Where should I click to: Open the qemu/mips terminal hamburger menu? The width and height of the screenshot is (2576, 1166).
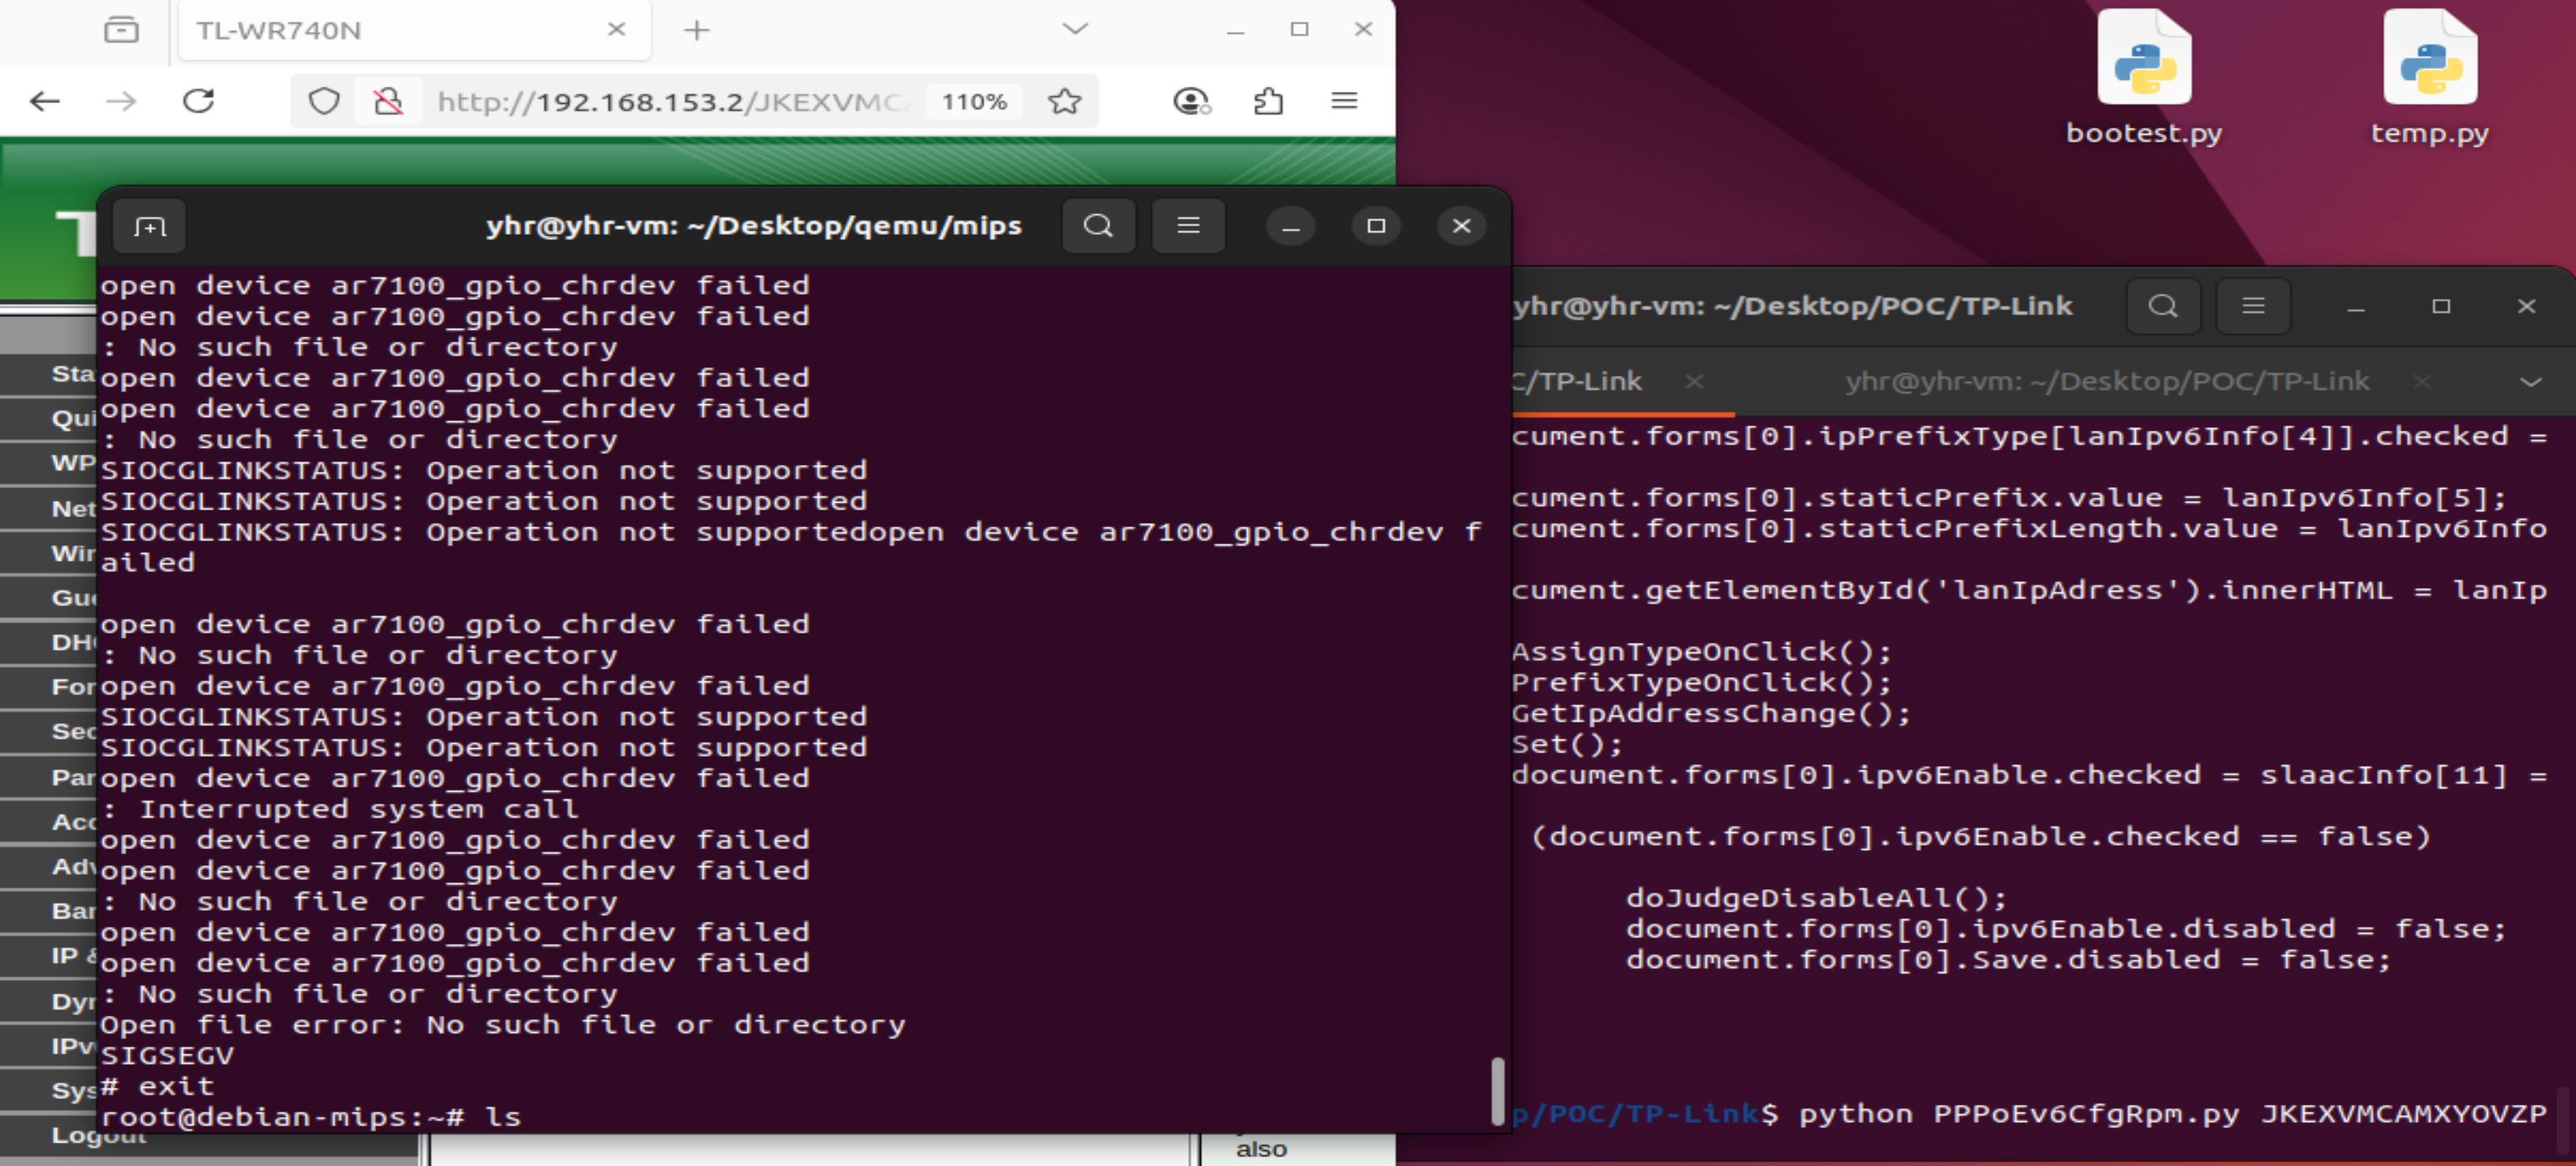coord(1188,226)
